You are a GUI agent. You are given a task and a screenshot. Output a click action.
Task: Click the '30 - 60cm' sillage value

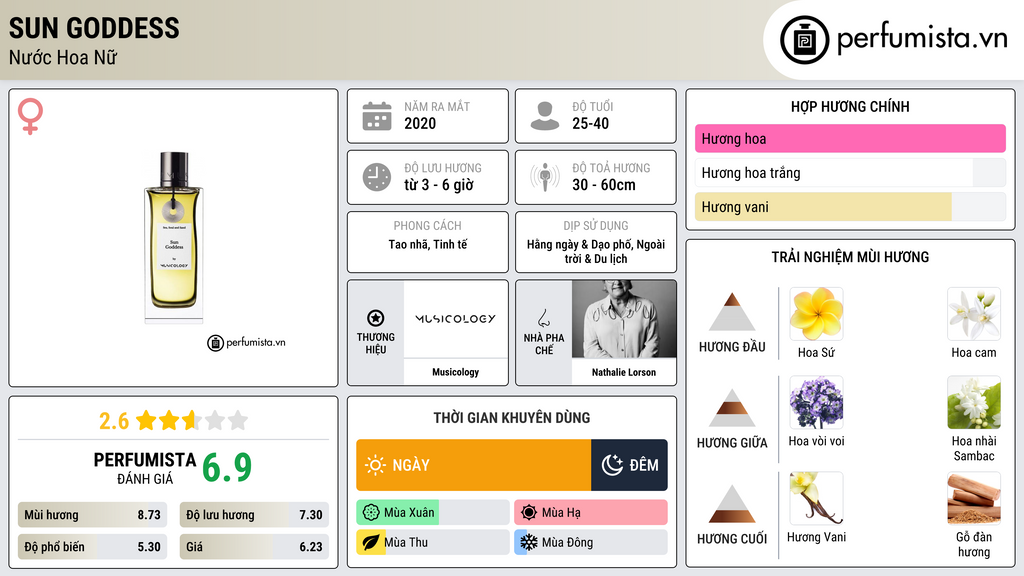click(x=603, y=185)
